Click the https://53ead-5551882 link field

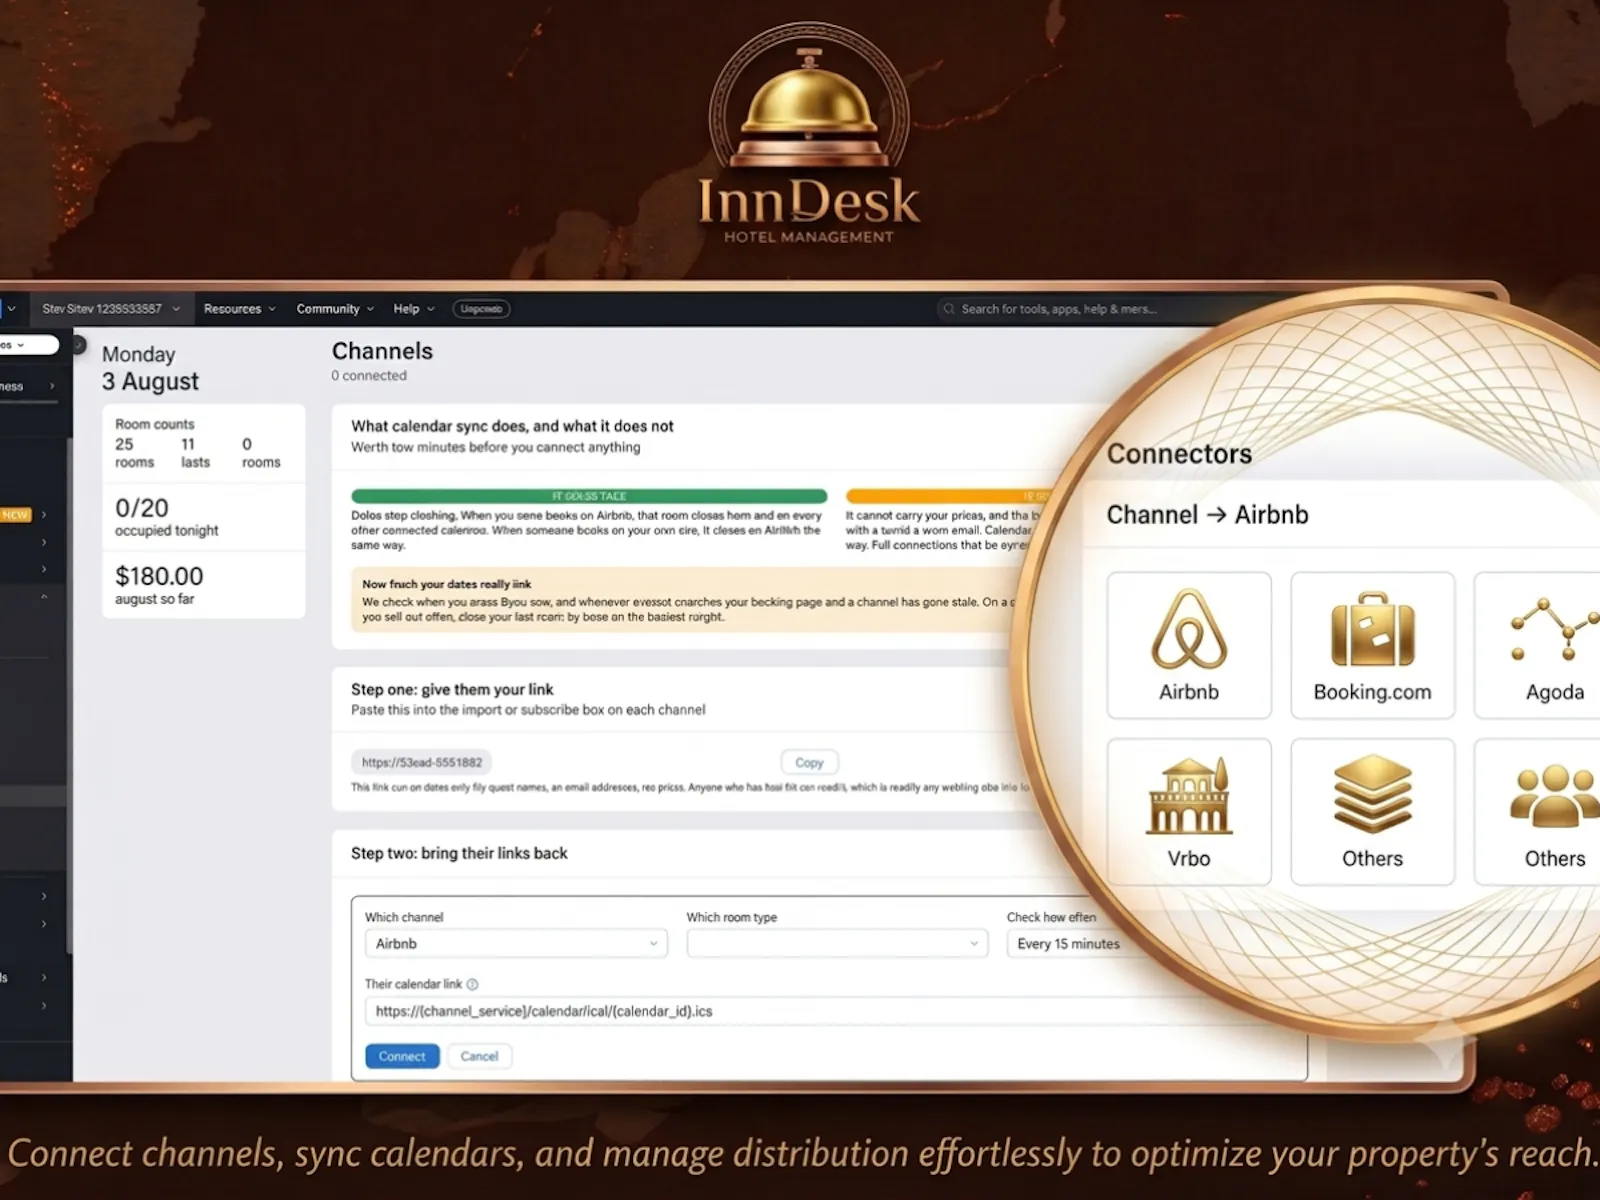click(x=421, y=762)
